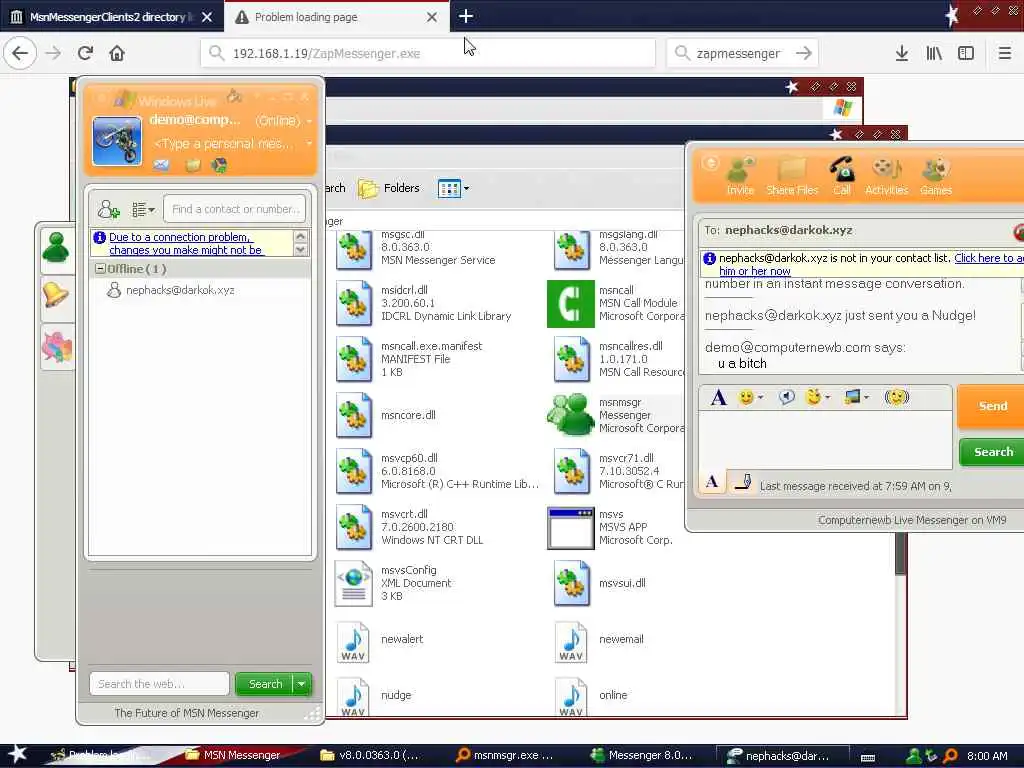Select contact nephacks@darkok.xyz
The width and height of the screenshot is (1024, 768).
(180, 290)
